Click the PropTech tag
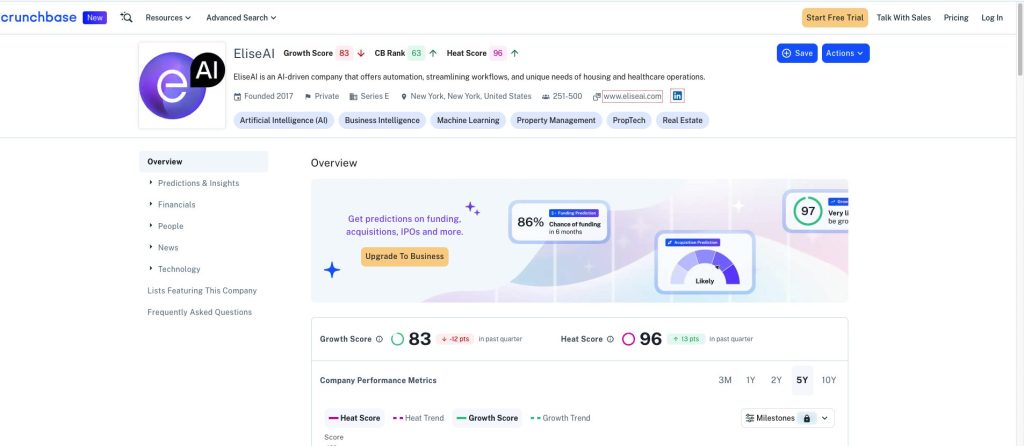Image resolution: width=1024 pixels, height=446 pixels. coord(629,120)
